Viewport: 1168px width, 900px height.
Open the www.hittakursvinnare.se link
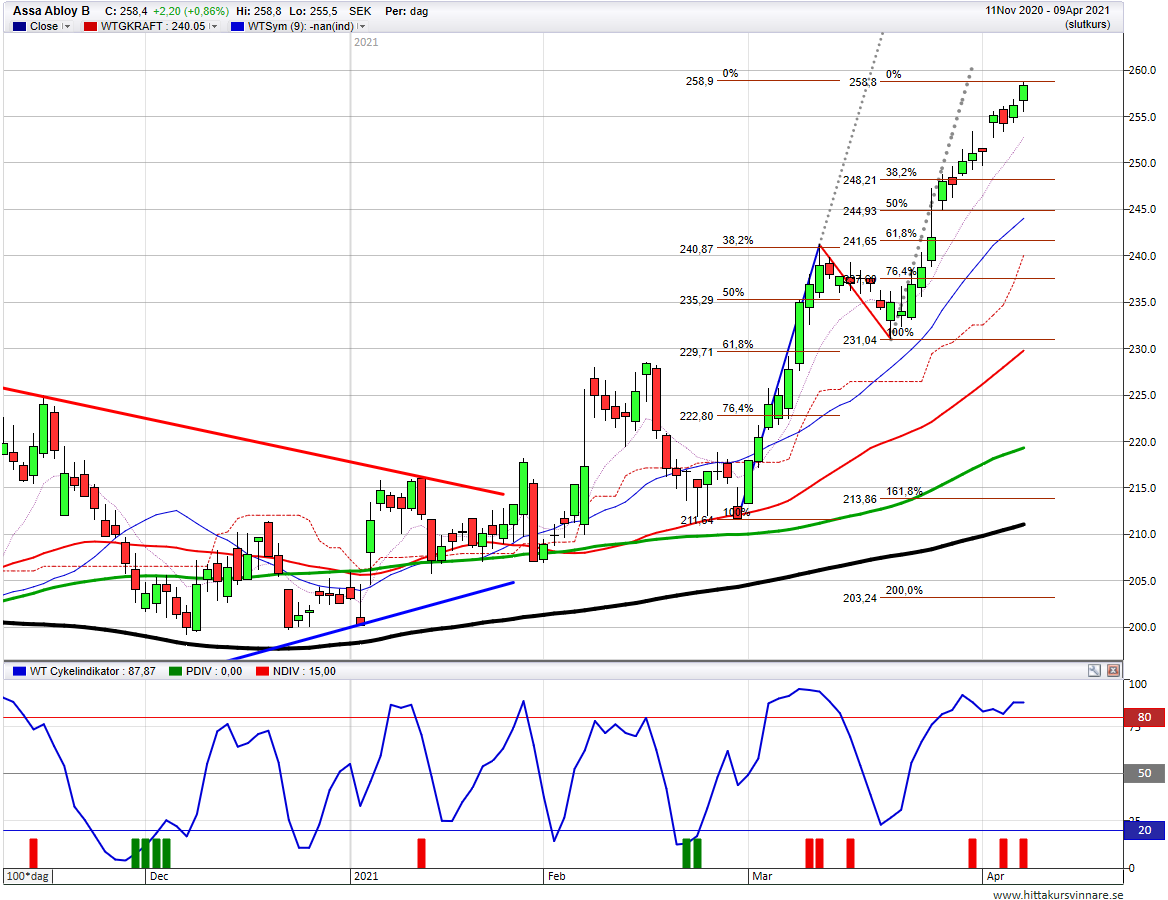[1058, 895]
